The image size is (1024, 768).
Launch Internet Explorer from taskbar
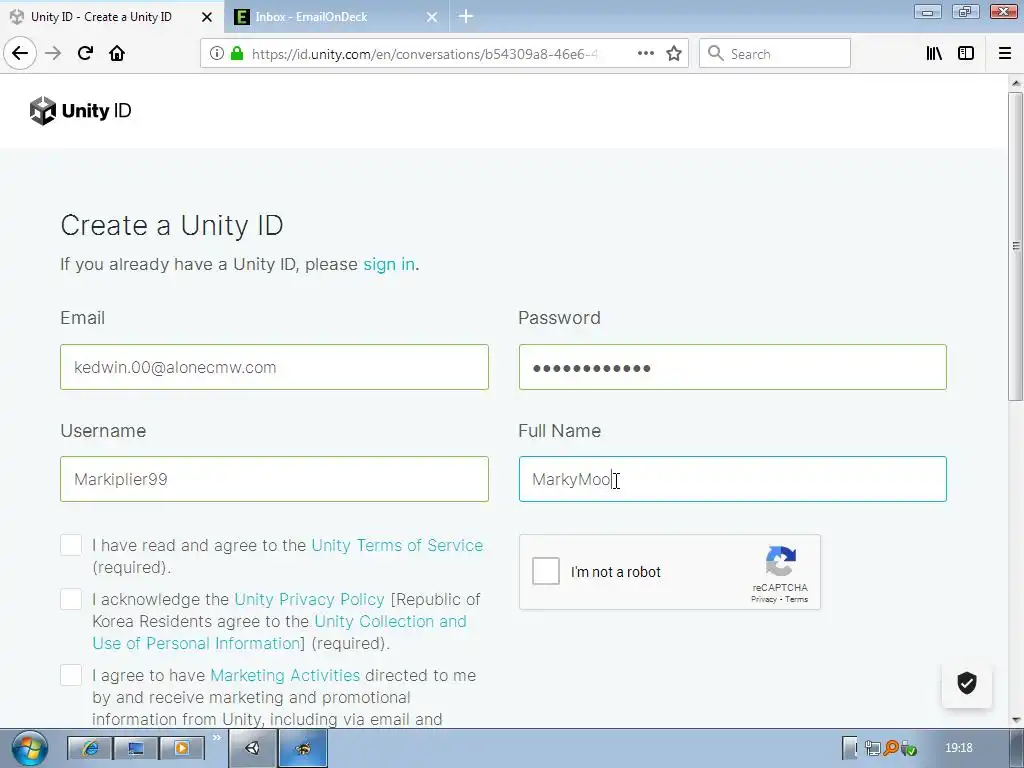tap(90, 748)
